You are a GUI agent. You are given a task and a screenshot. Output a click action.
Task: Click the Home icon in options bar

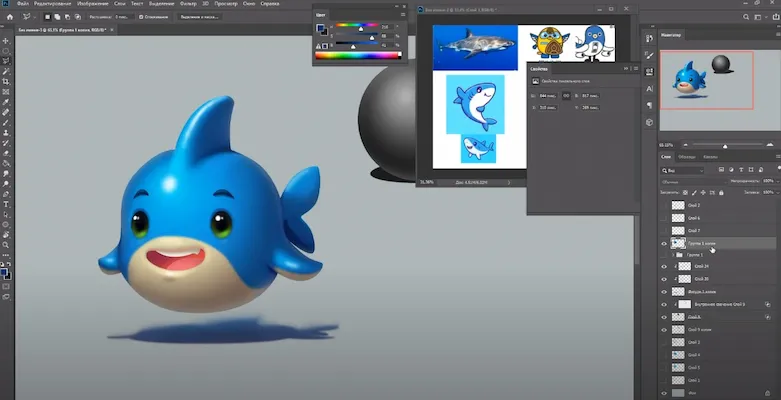pos(8,17)
